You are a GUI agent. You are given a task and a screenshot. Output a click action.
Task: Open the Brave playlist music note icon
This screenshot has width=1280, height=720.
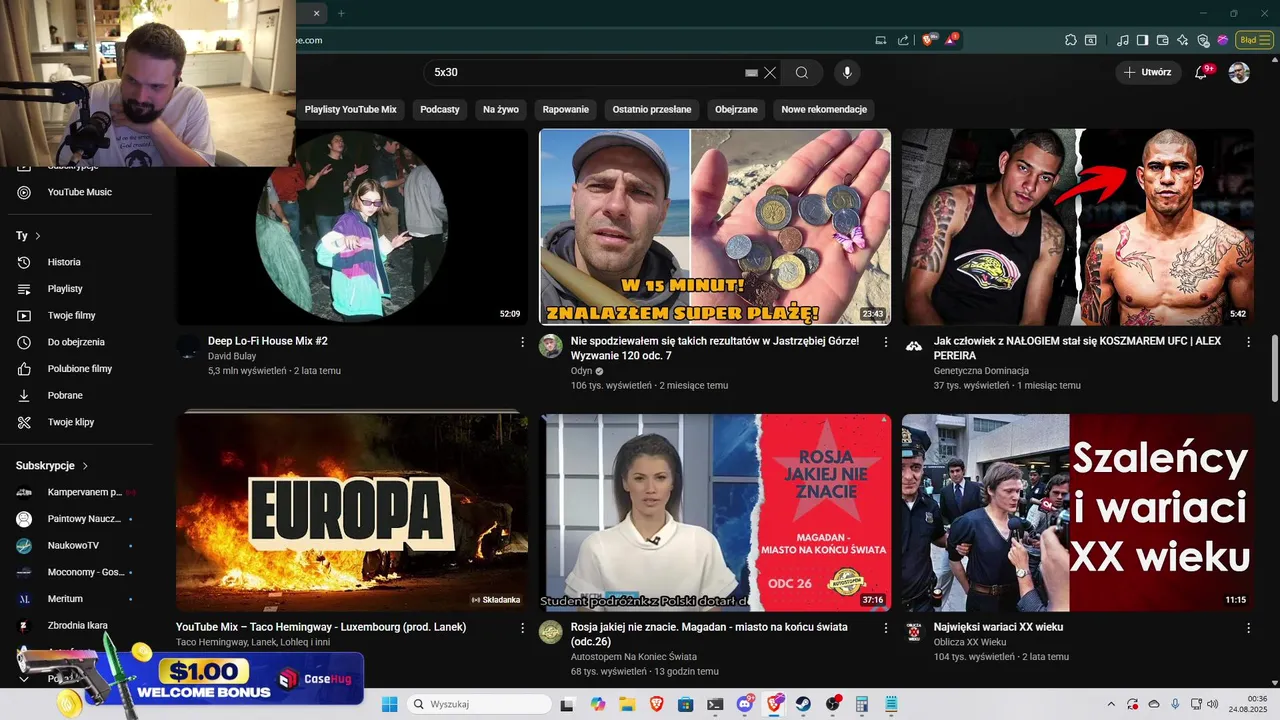[x=1123, y=40]
